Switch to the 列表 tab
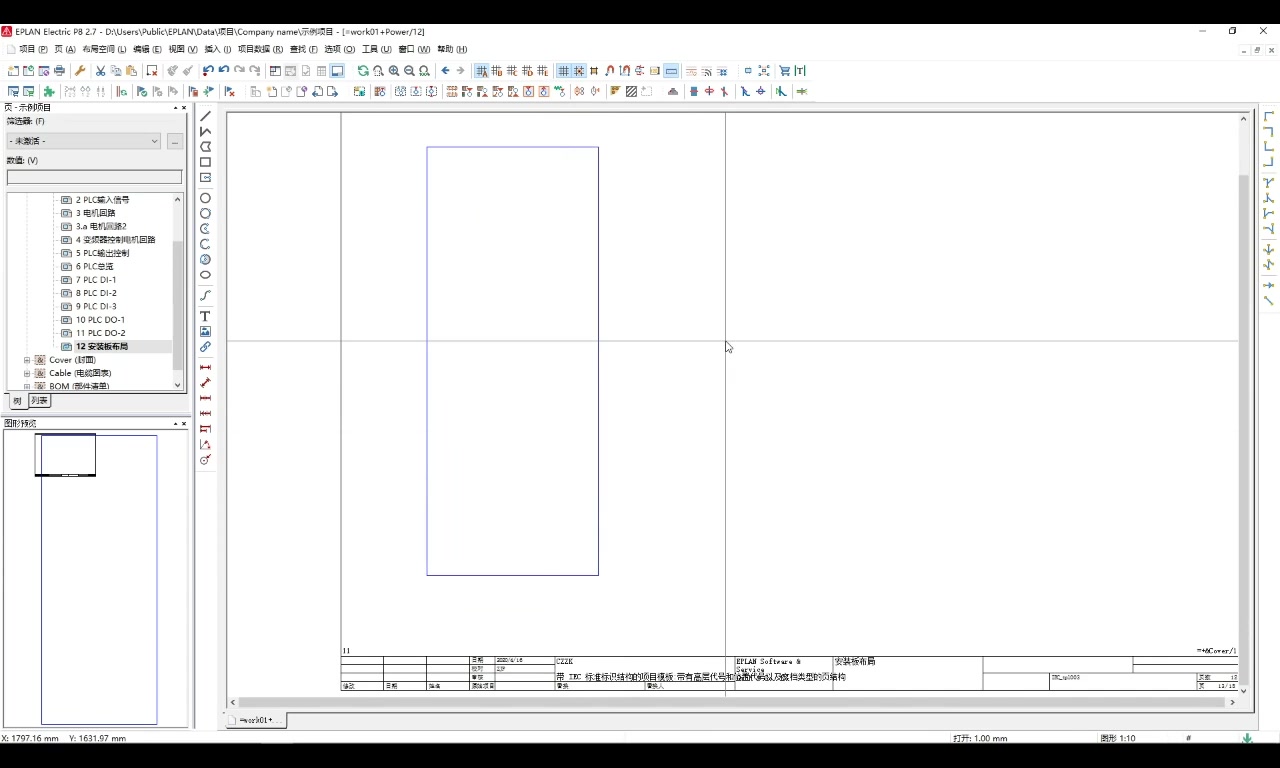 [39, 401]
